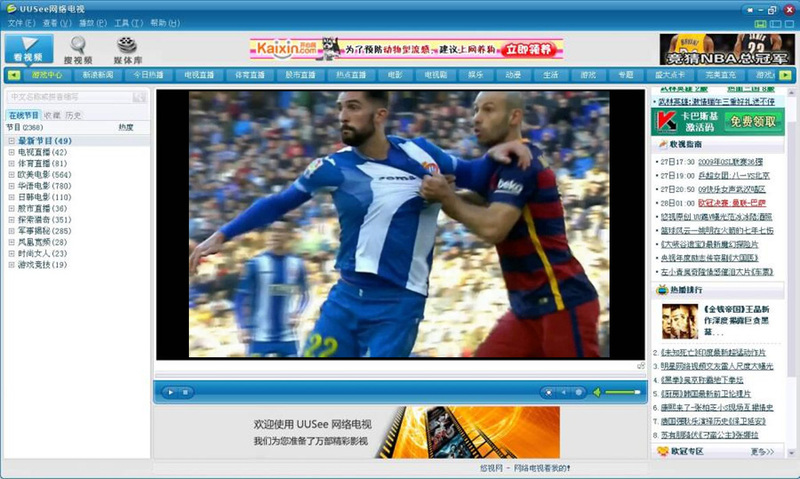Expand the 股市直播 (36) category
800x479 pixels.
[11, 208]
